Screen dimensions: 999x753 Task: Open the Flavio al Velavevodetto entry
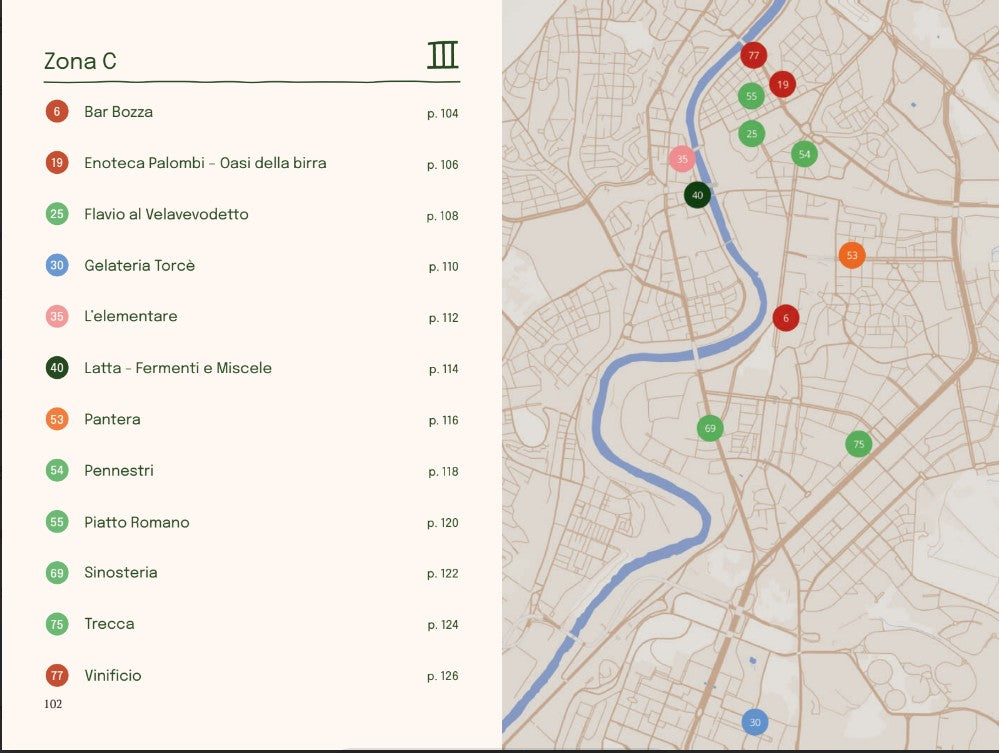pyautogui.click(x=167, y=214)
